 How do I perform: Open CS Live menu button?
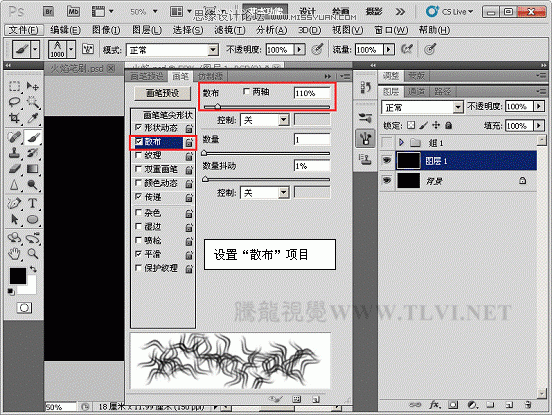click(449, 12)
